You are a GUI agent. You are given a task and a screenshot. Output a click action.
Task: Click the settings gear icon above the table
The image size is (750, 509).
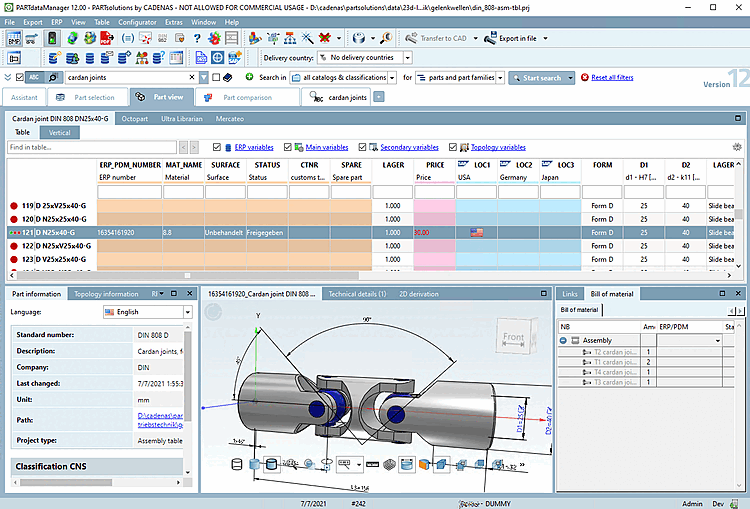point(737,147)
